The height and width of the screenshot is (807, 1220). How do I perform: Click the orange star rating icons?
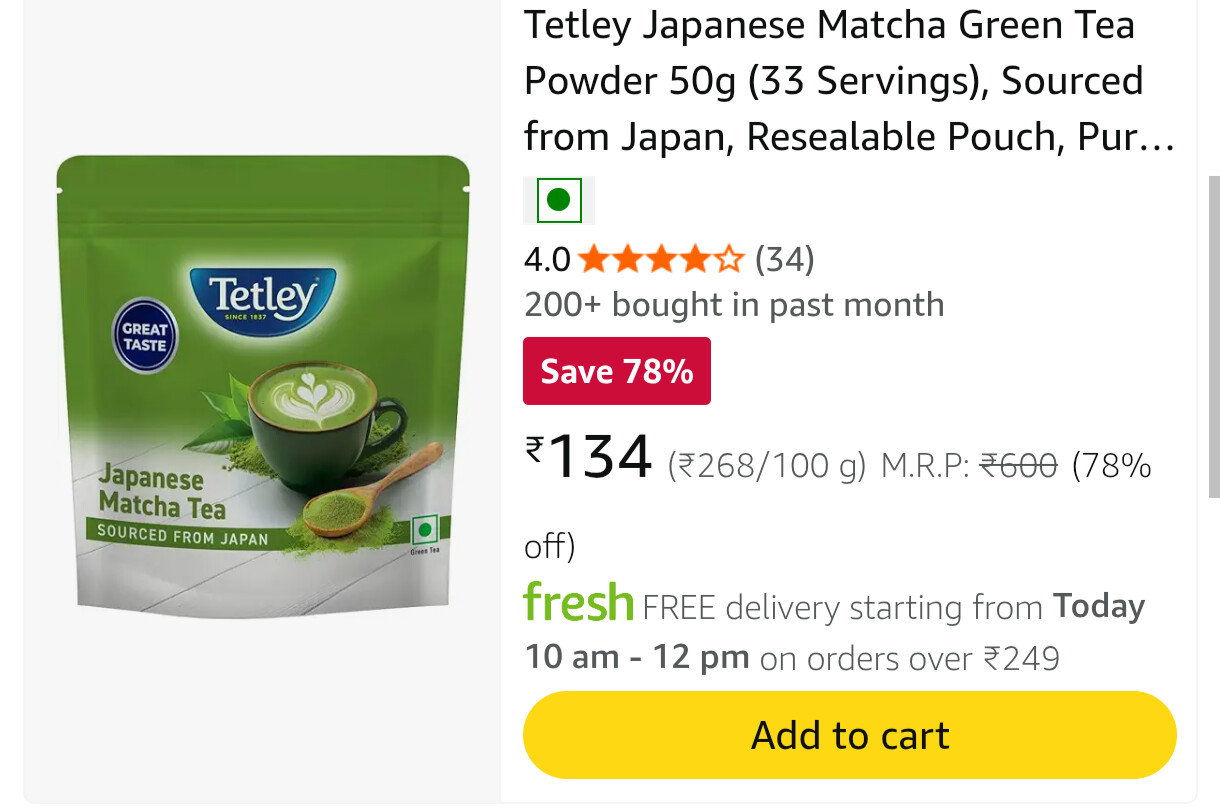(x=661, y=260)
